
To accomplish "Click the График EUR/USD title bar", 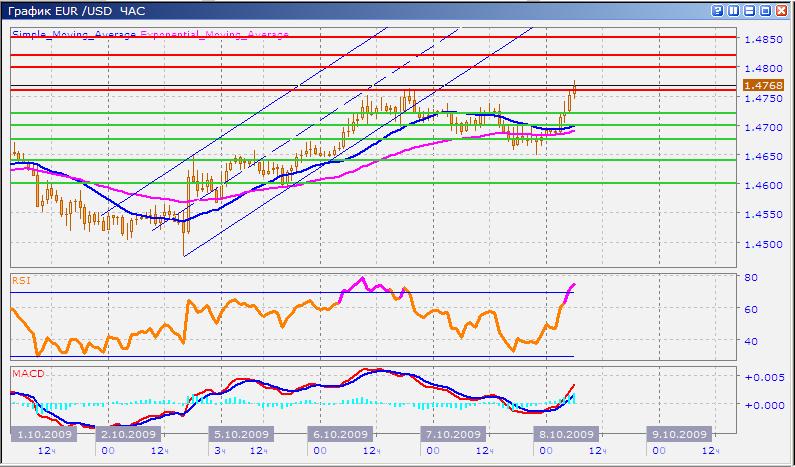I will [x=300, y=10].
